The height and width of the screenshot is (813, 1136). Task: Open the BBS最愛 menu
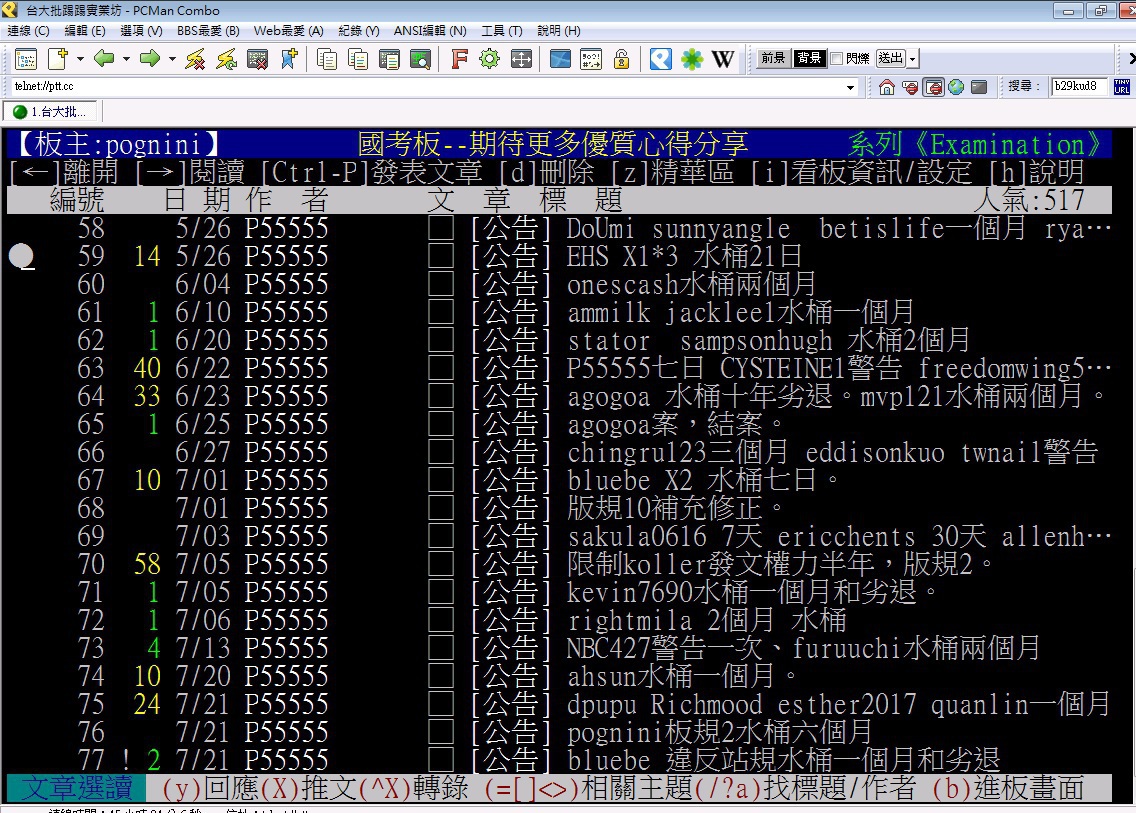coord(207,31)
